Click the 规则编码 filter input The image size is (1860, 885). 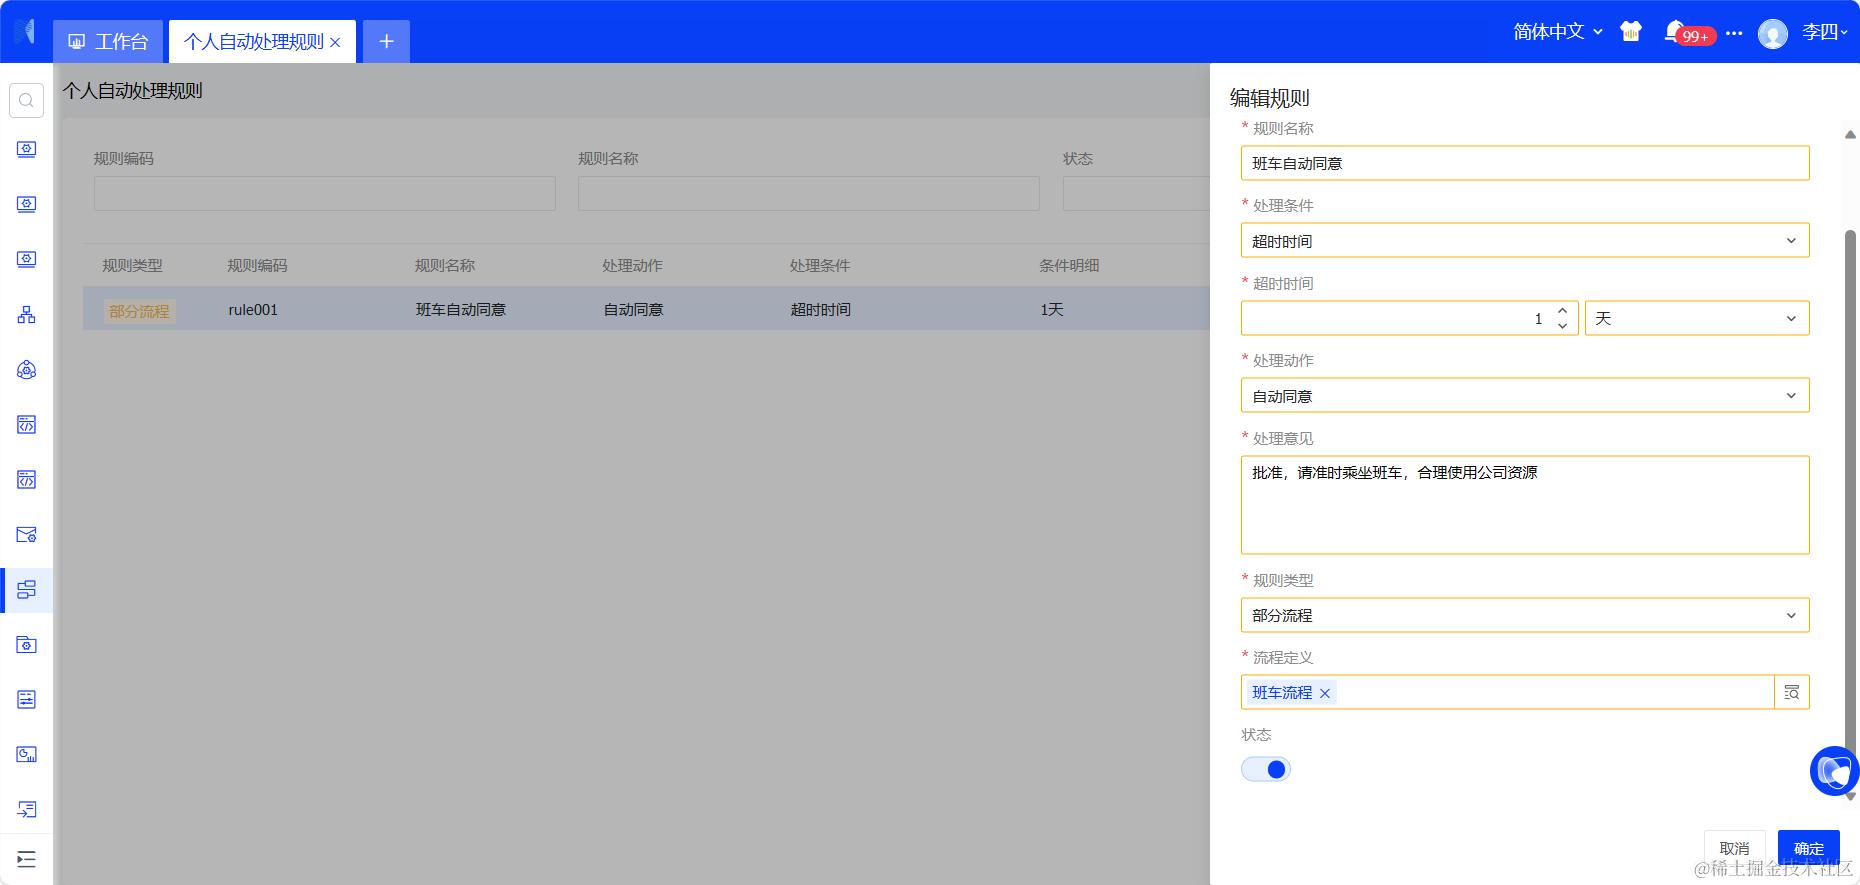[325, 193]
